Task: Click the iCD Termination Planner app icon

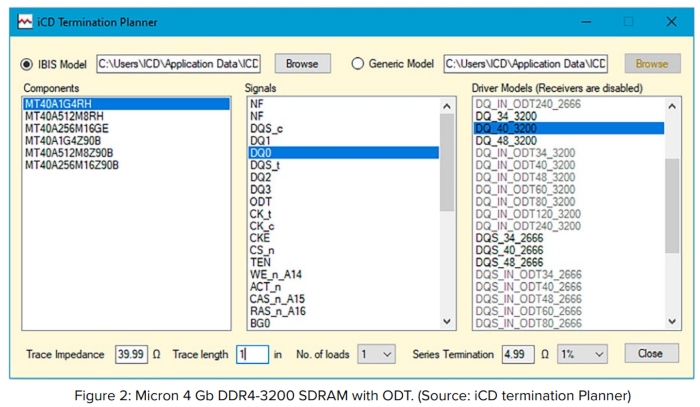Action: pos(25,21)
